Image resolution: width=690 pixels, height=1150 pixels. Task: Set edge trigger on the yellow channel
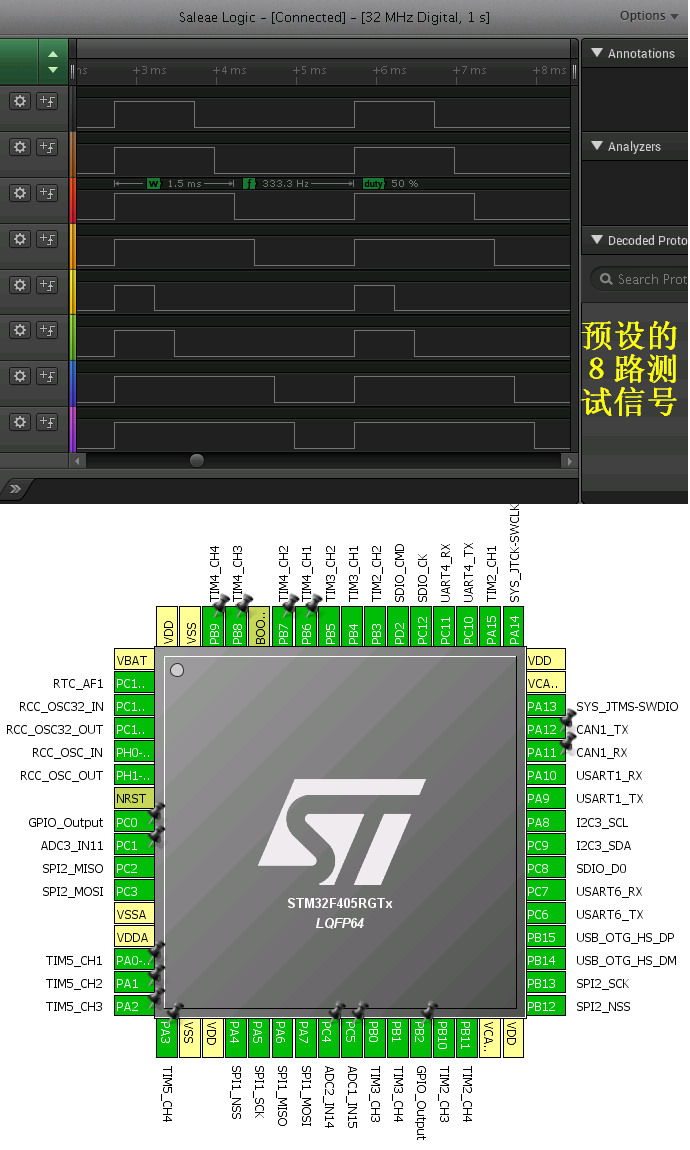(47, 285)
